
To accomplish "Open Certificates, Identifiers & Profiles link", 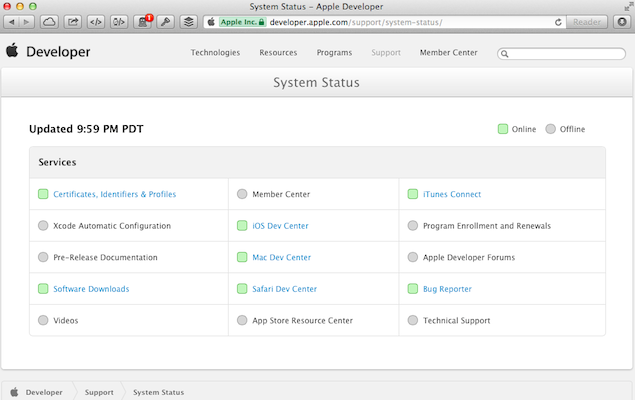I will click(x=115, y=194).
